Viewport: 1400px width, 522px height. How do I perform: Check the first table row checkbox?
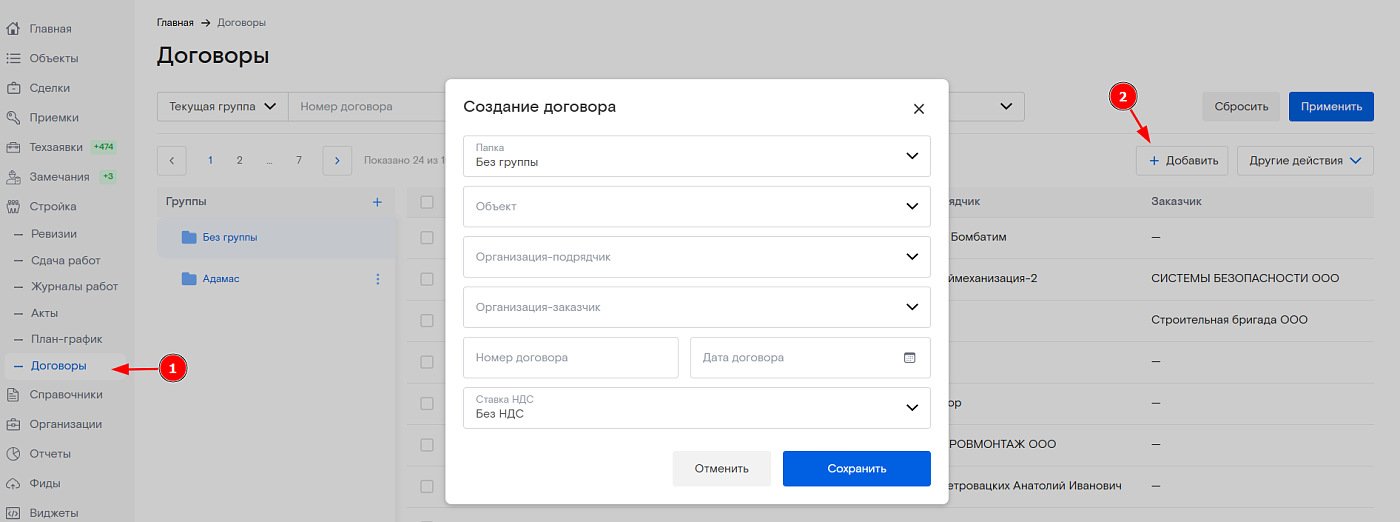[427, 238]
